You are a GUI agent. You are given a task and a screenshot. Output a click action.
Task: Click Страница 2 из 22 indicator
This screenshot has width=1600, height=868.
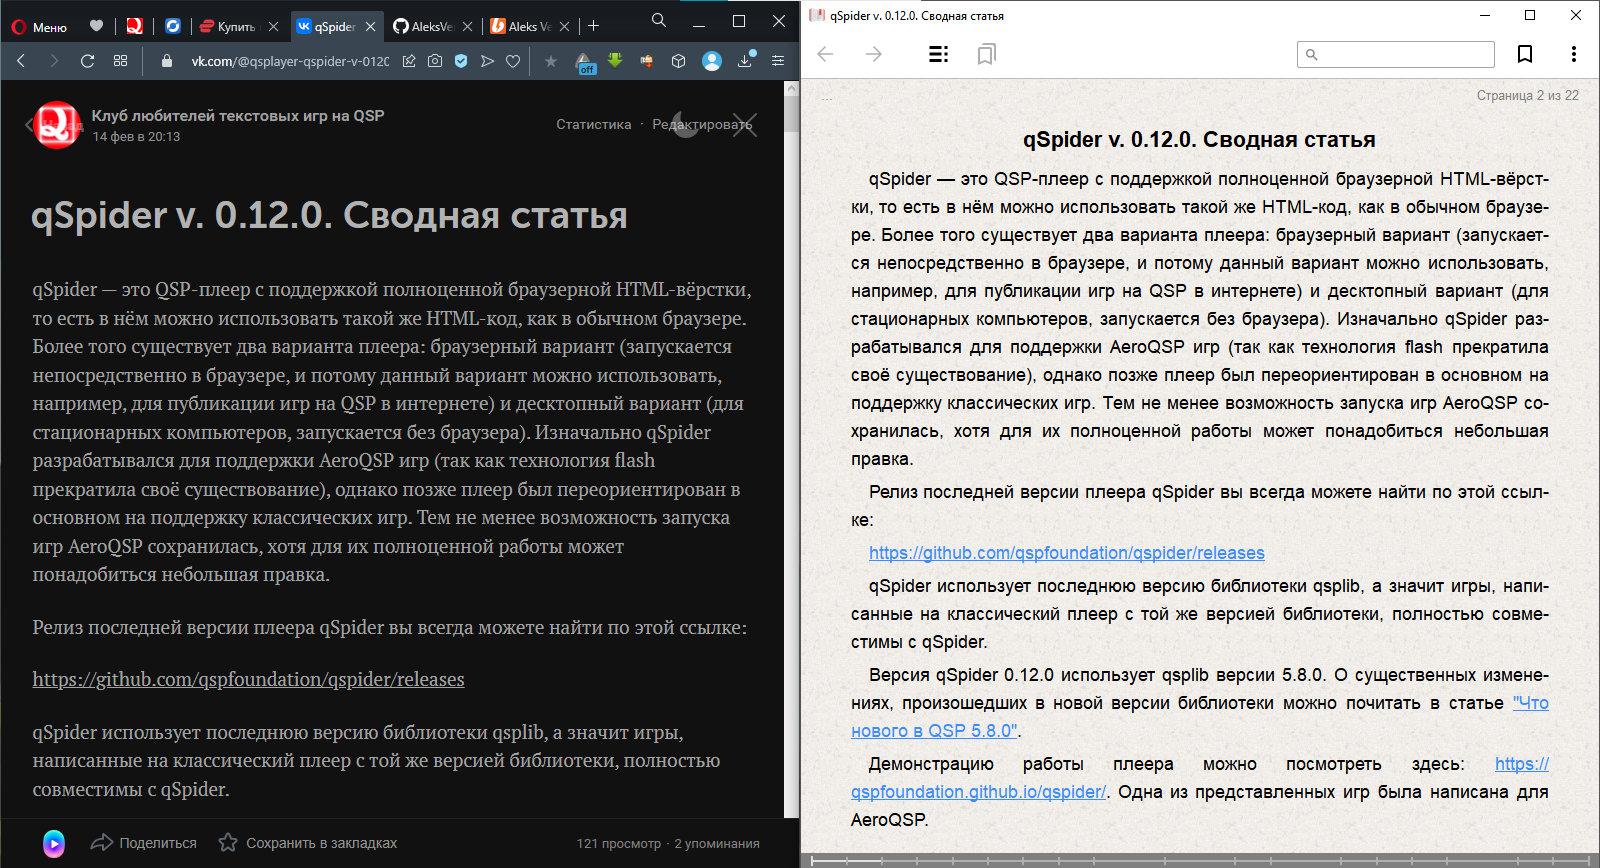click(1528, 96)
